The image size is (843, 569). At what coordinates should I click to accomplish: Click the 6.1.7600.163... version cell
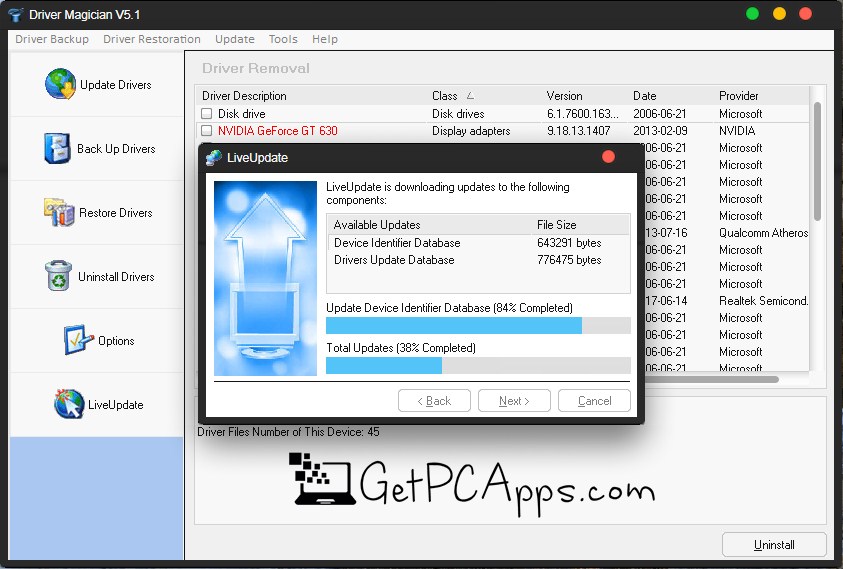583,113
